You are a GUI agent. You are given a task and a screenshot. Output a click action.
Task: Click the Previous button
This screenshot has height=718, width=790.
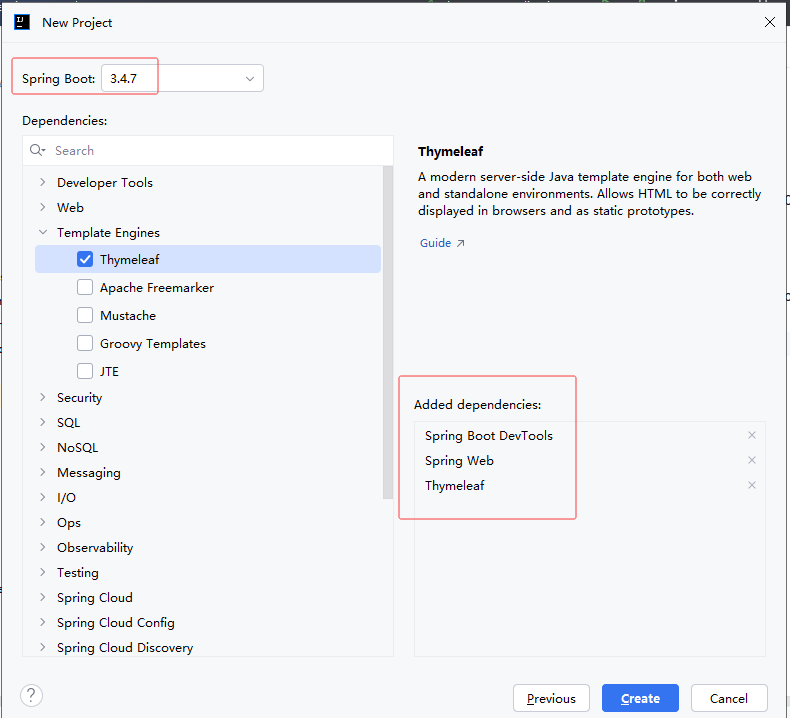pyautogui.click(x=551, y=698)
